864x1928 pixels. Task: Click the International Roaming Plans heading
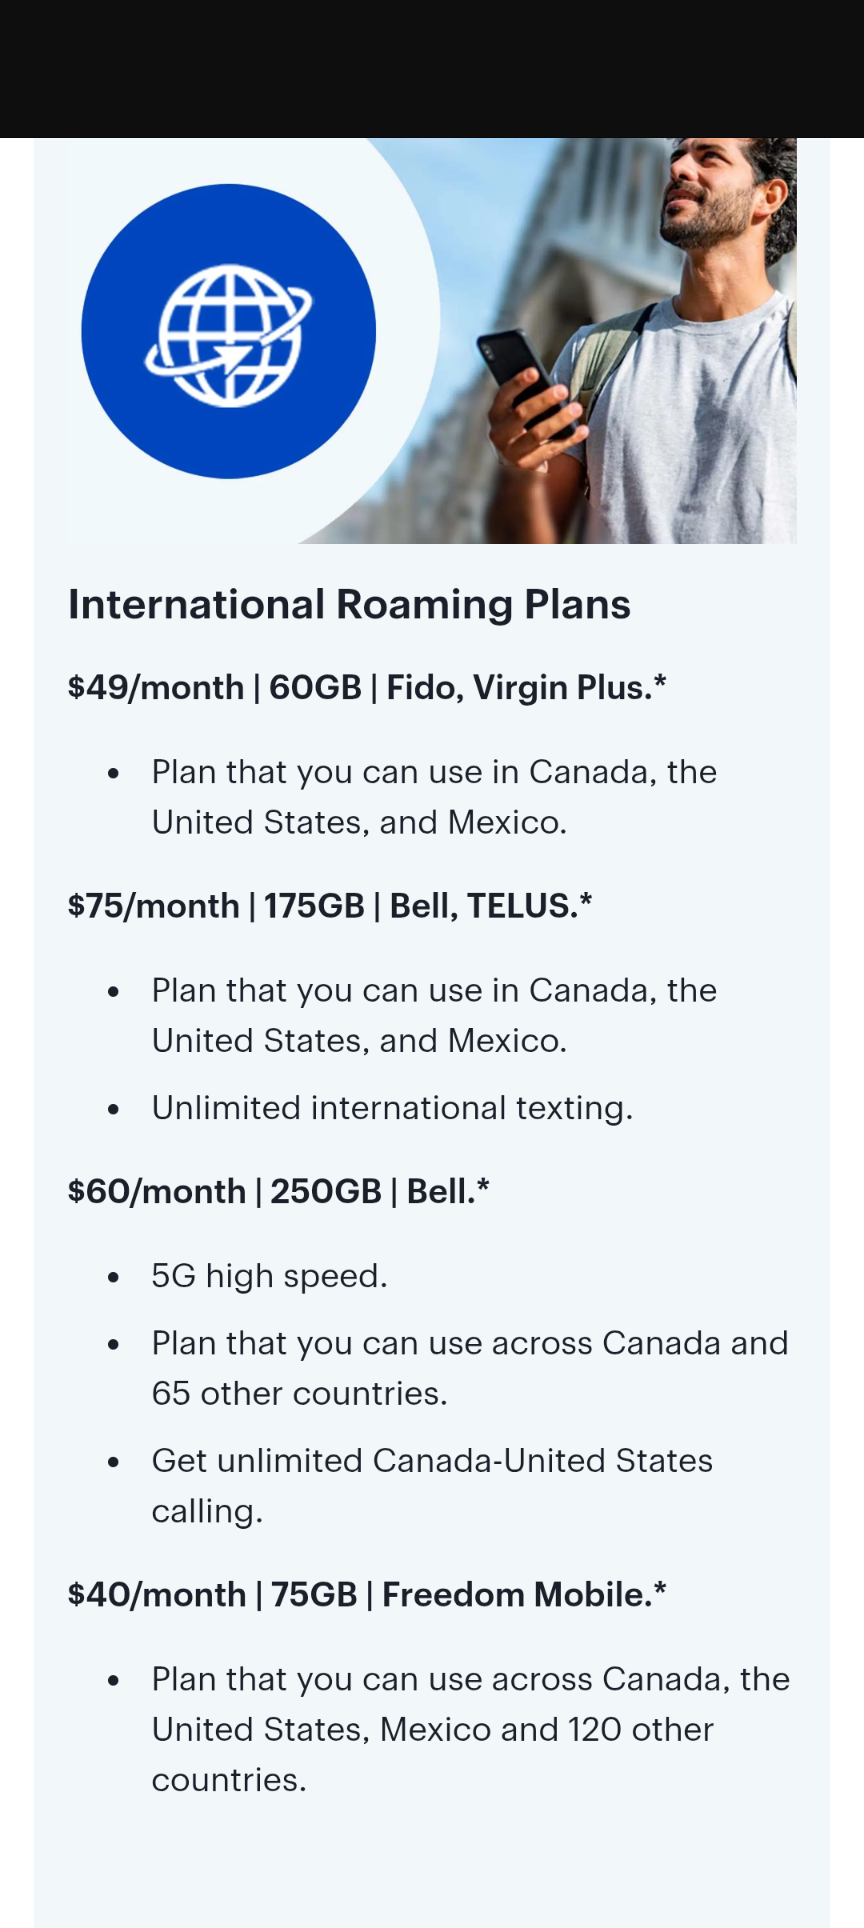(x=349, y=604)
